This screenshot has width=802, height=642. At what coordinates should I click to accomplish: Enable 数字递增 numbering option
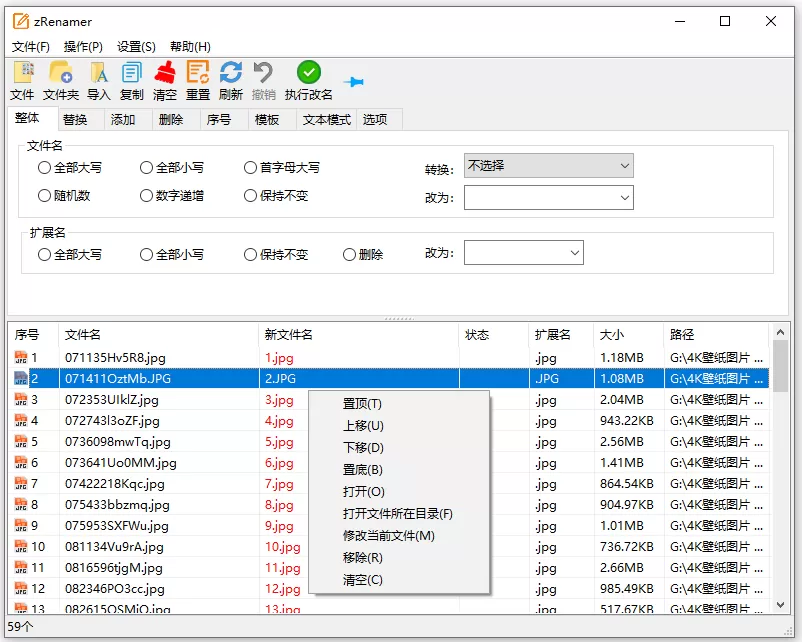click(x=144, y=195)
